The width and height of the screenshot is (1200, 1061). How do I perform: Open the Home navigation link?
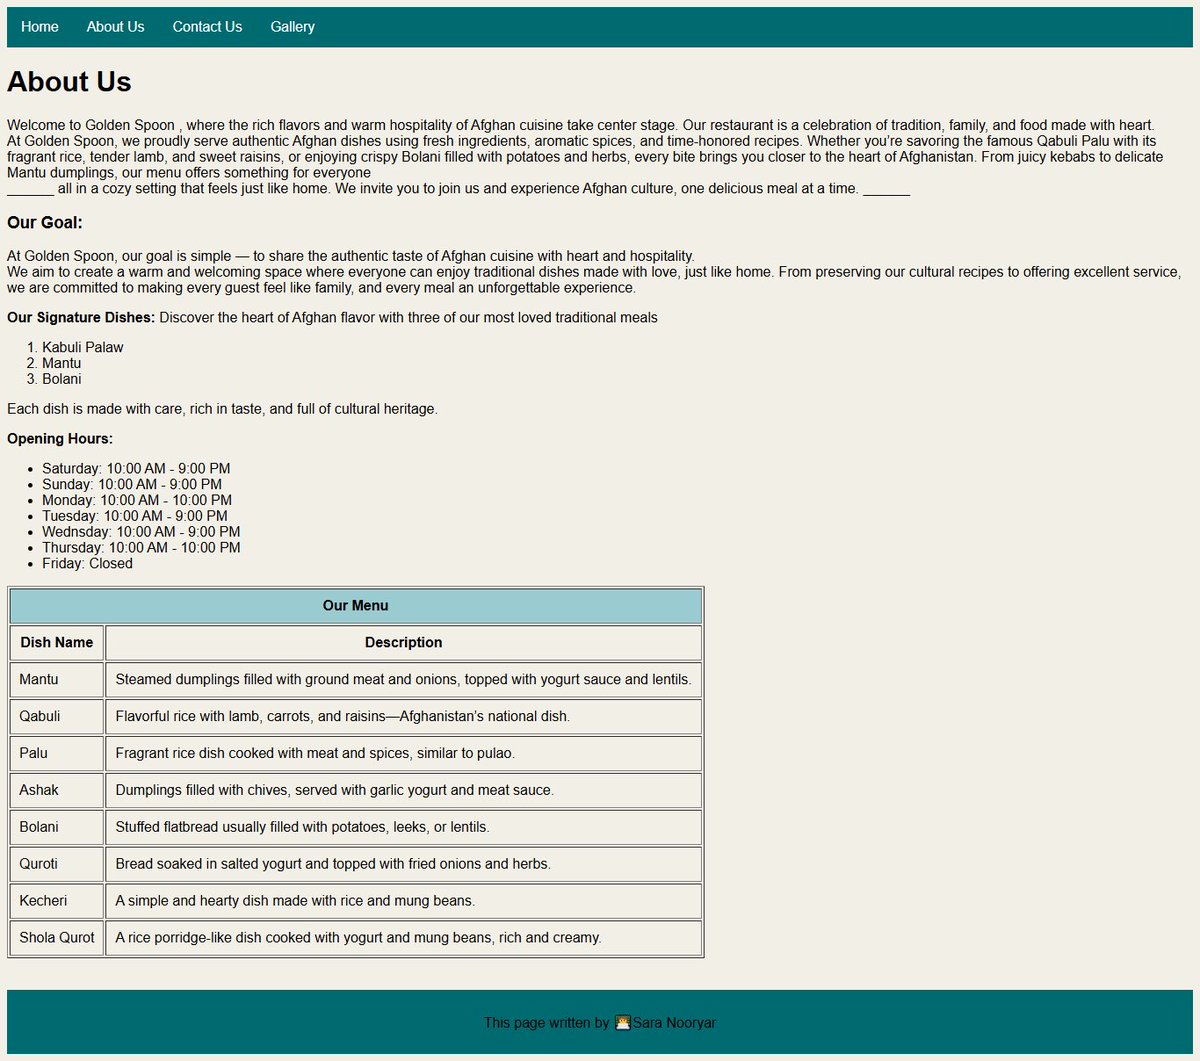[40, 27]
